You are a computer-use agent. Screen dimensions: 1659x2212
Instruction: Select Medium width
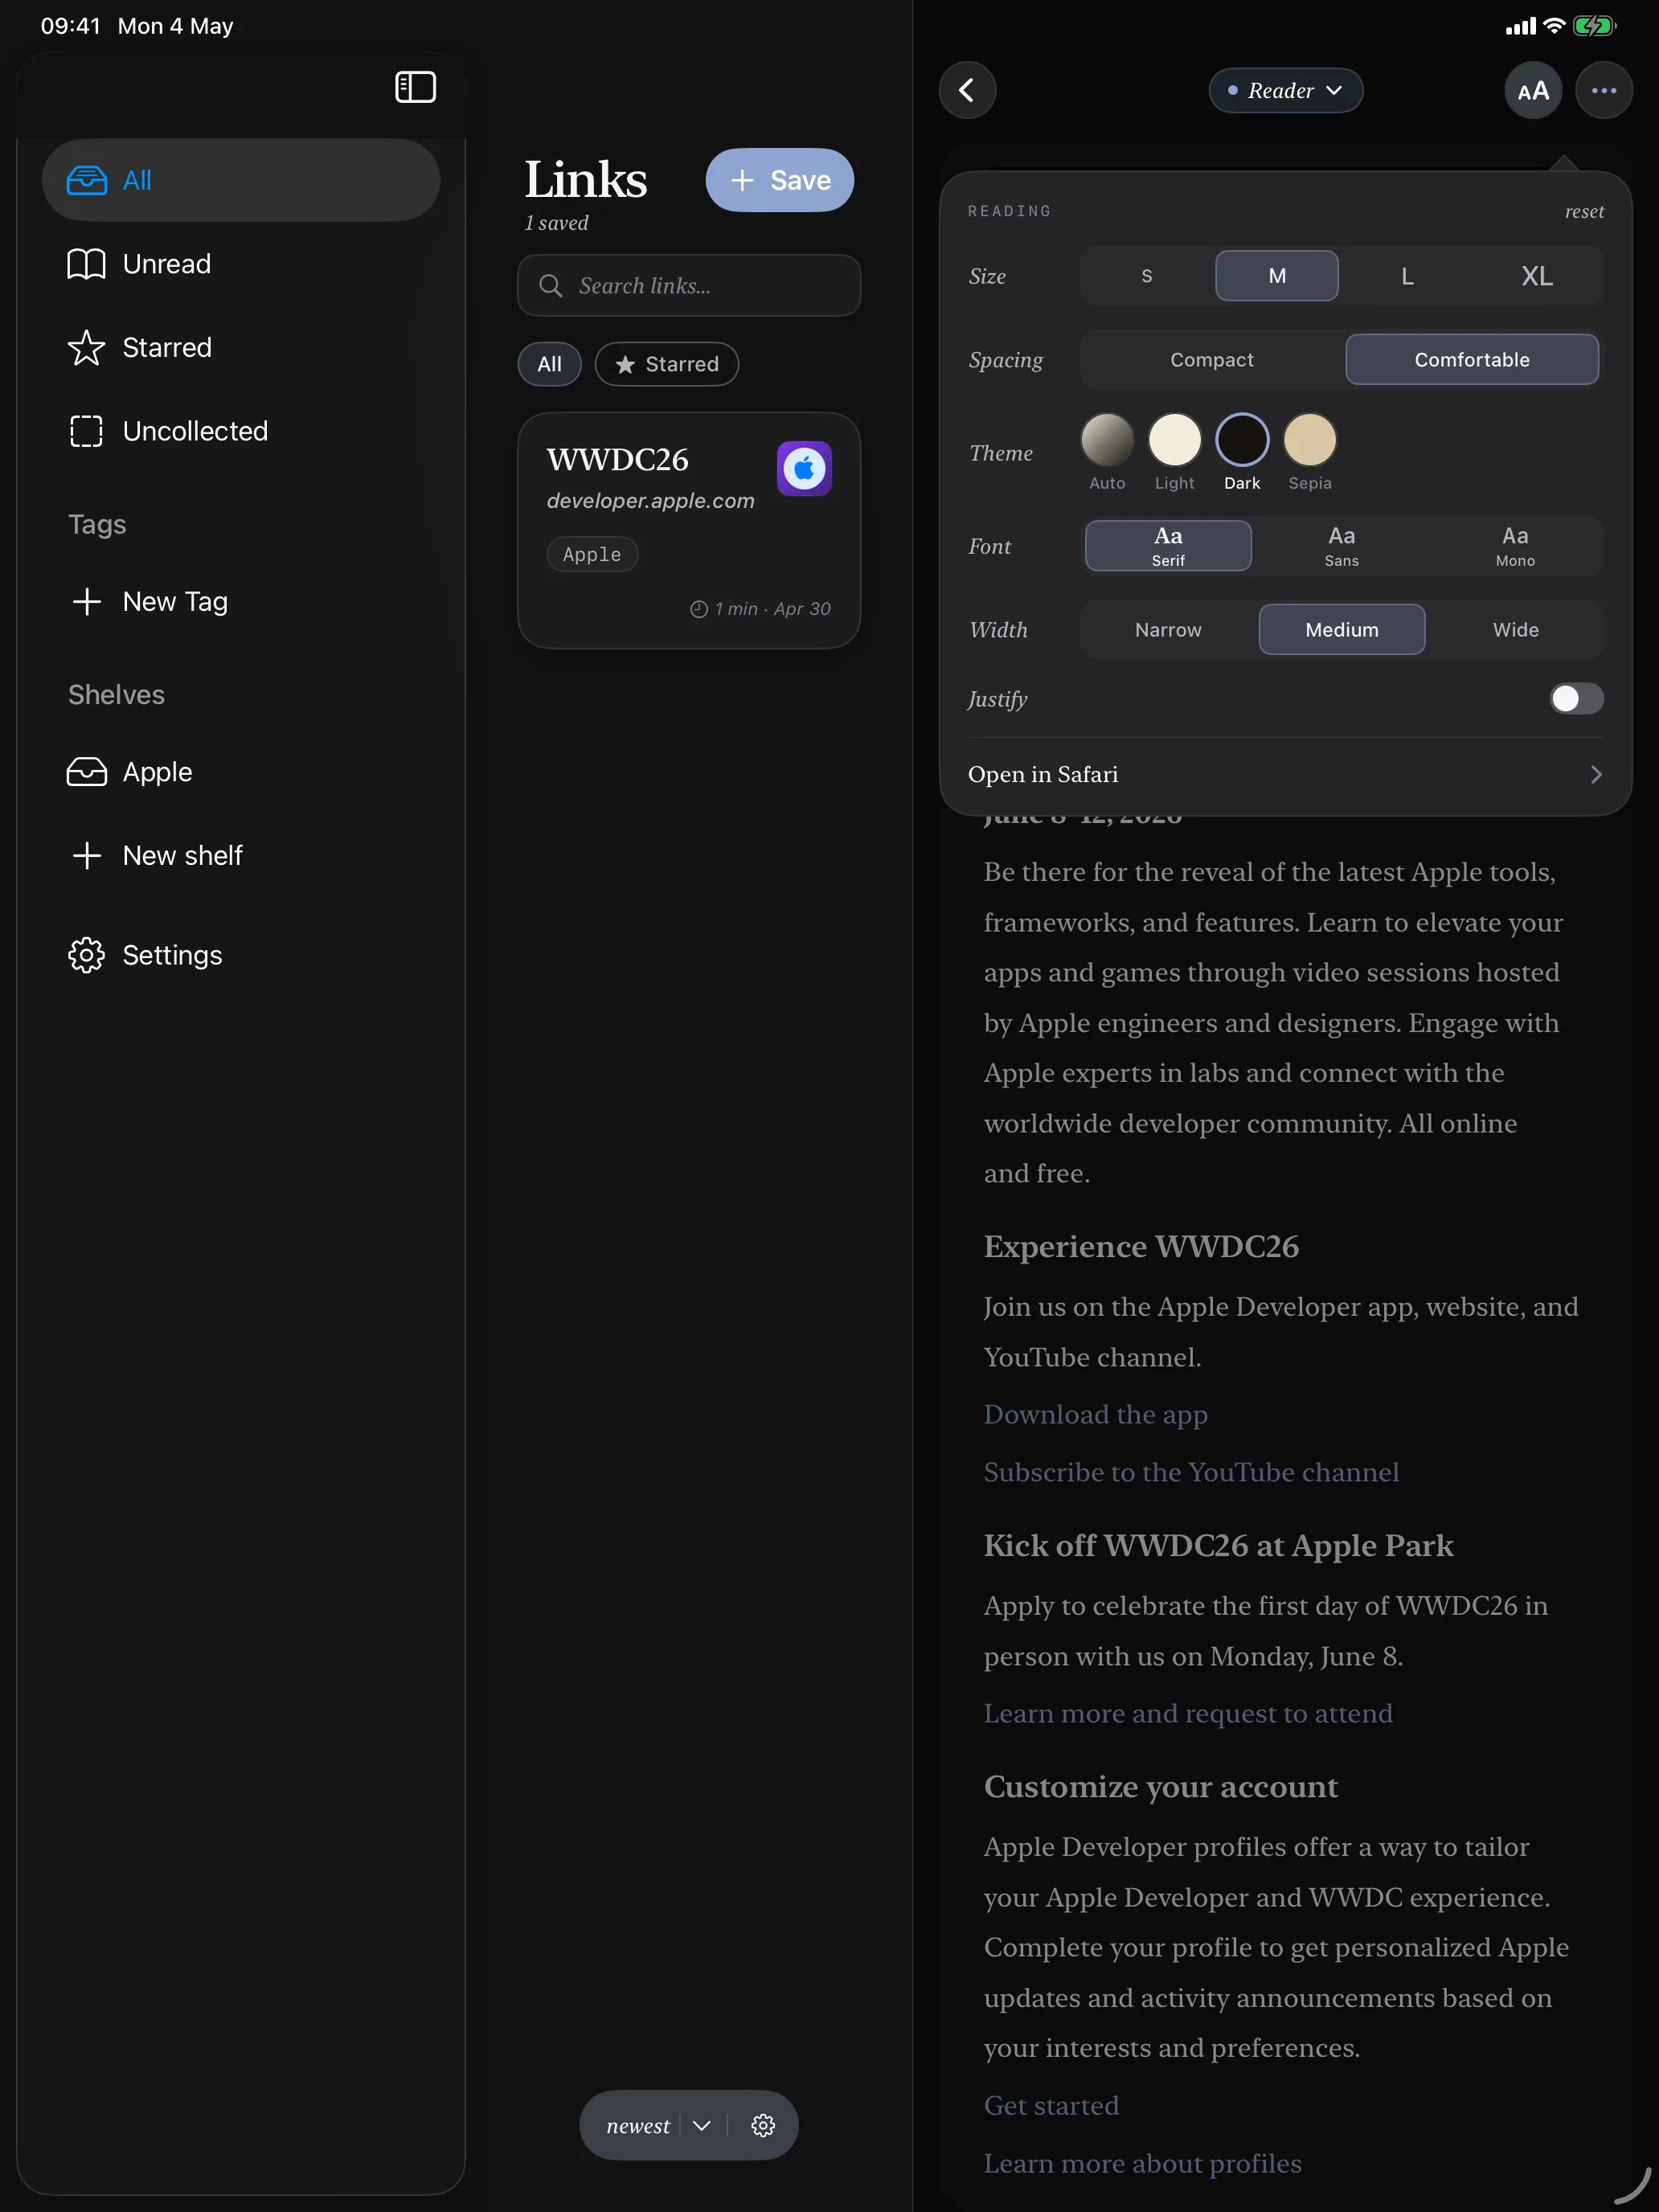pos(1342,629)
